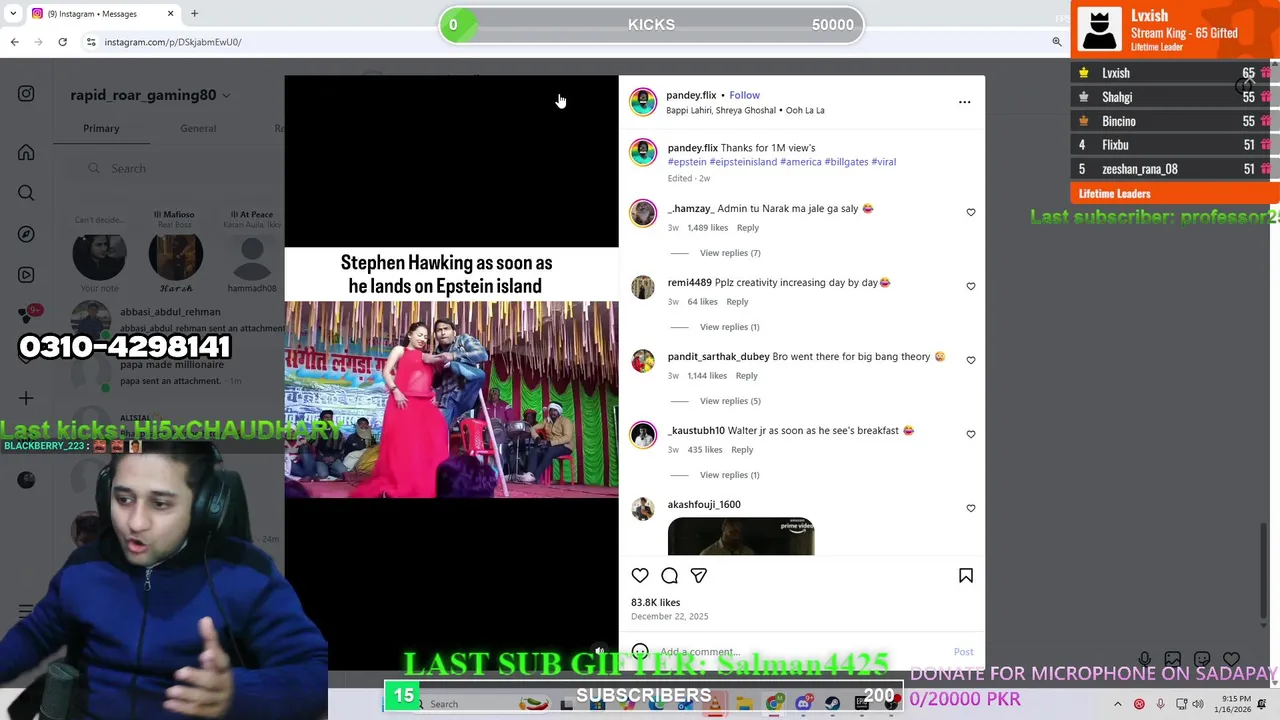Click the #viral hashtag
Screen dimensions: 1280x720
point(884,162)
